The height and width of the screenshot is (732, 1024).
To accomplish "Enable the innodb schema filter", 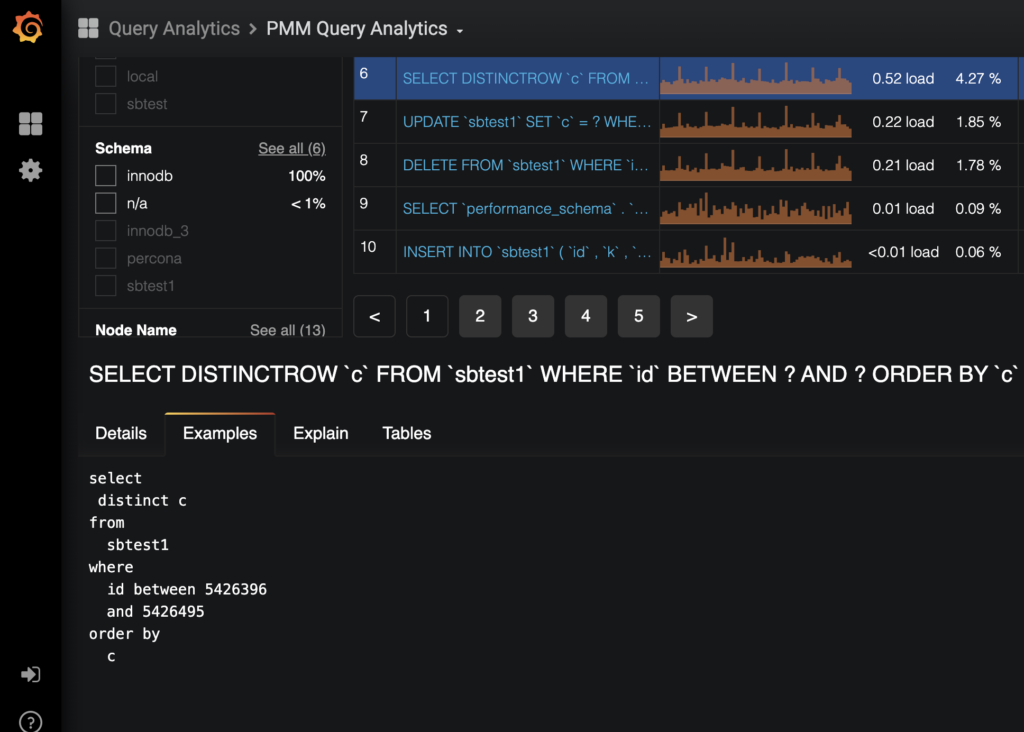I will tap(105, 176).
